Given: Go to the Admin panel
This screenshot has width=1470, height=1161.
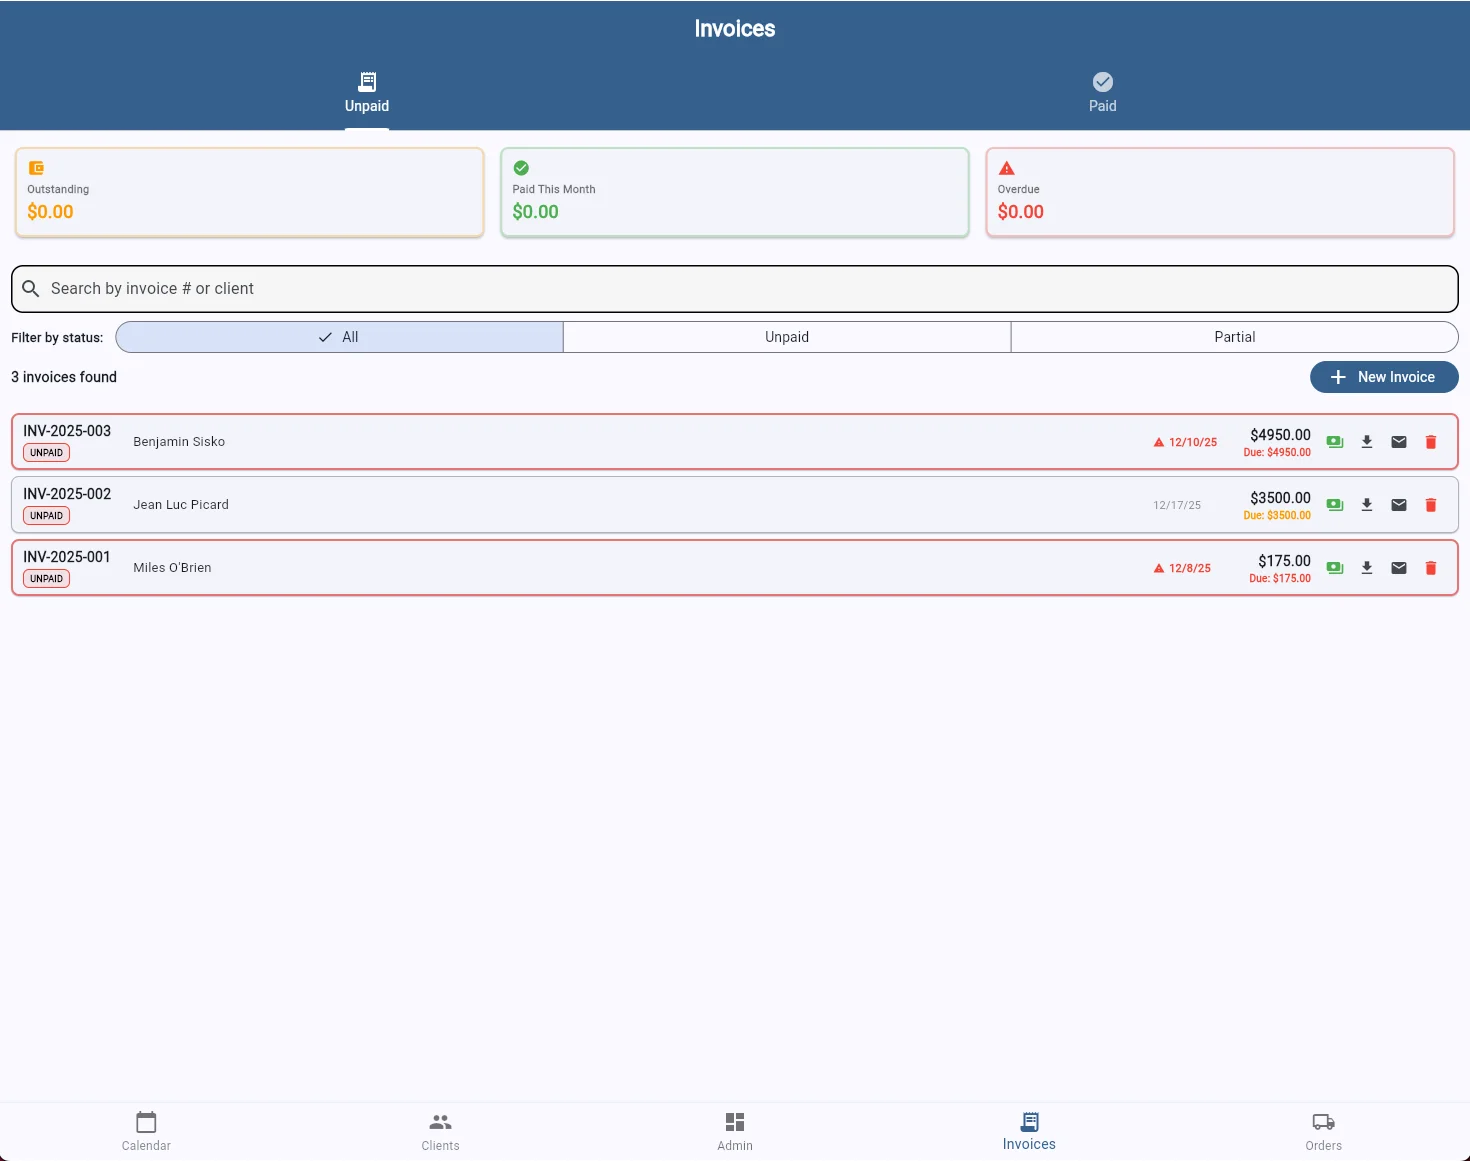Looking at the screenshot, I should pyautogui.click(x=735, y=1131).
